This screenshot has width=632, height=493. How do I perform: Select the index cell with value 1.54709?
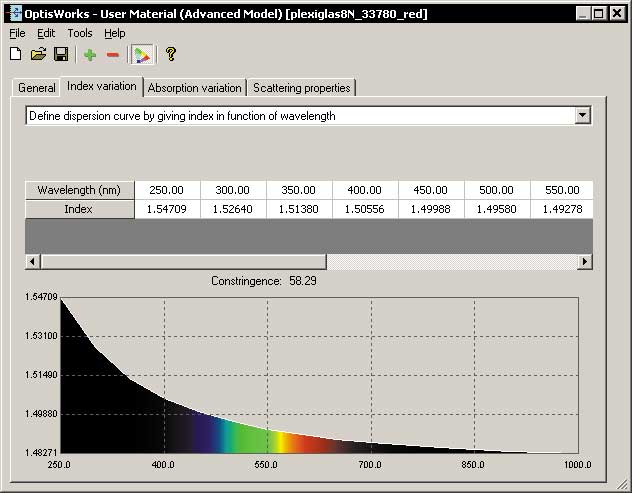click(168, 209)
